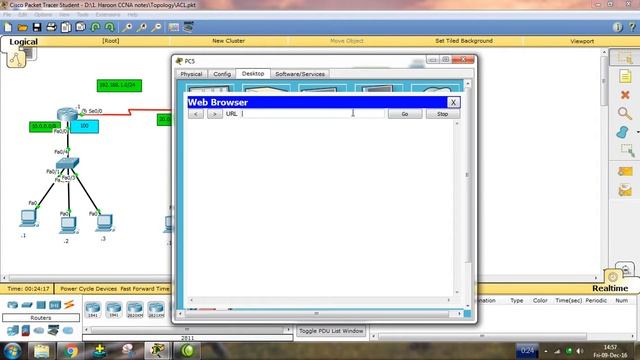The height and width of the screenshot is (360, 640).
Task: Select the Connections lightning bolt icon
Action: (x=69, y=304)
